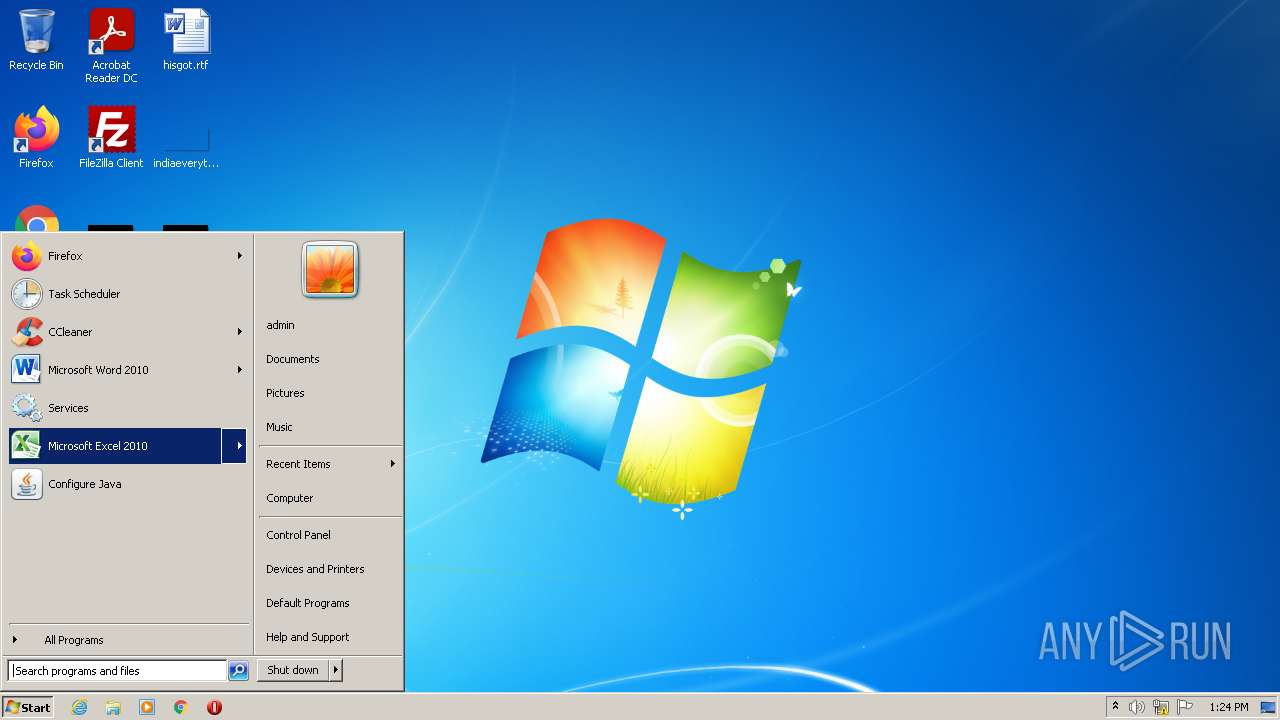Click taskbar clock showing 1:24 PM
This screenshot has width=1280, height=720.
1229,707
